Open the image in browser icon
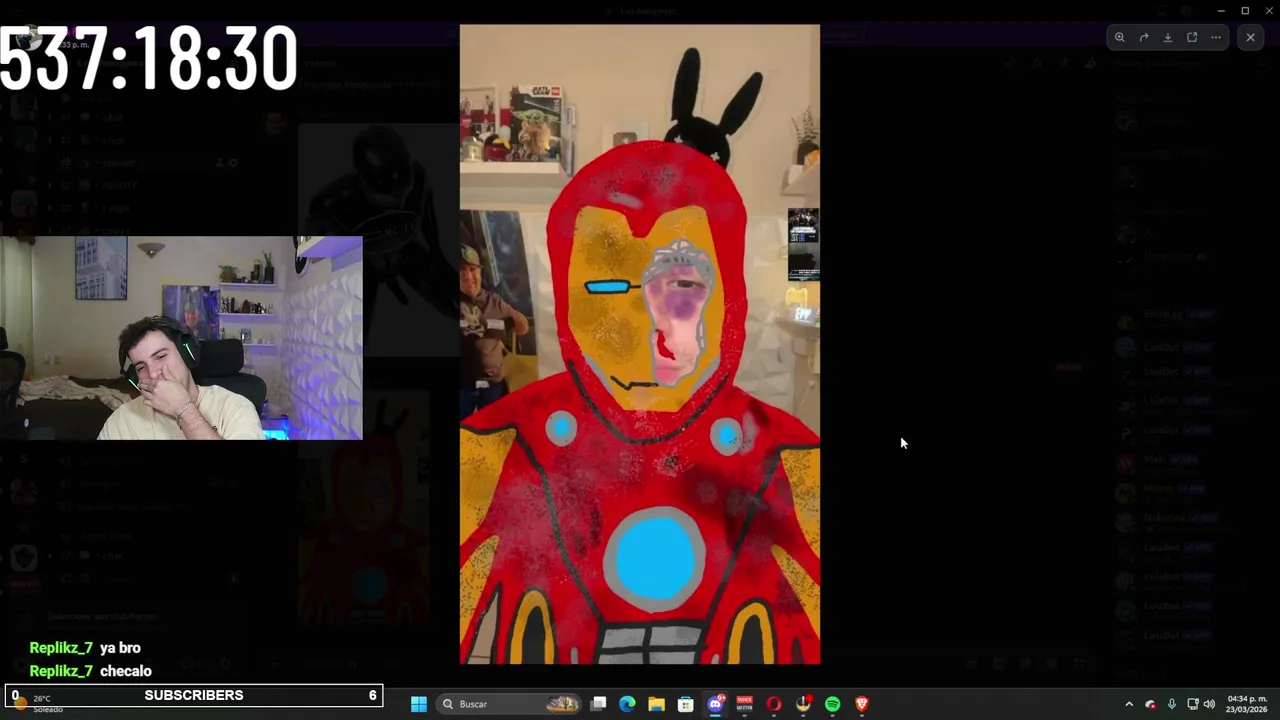 1192,37
